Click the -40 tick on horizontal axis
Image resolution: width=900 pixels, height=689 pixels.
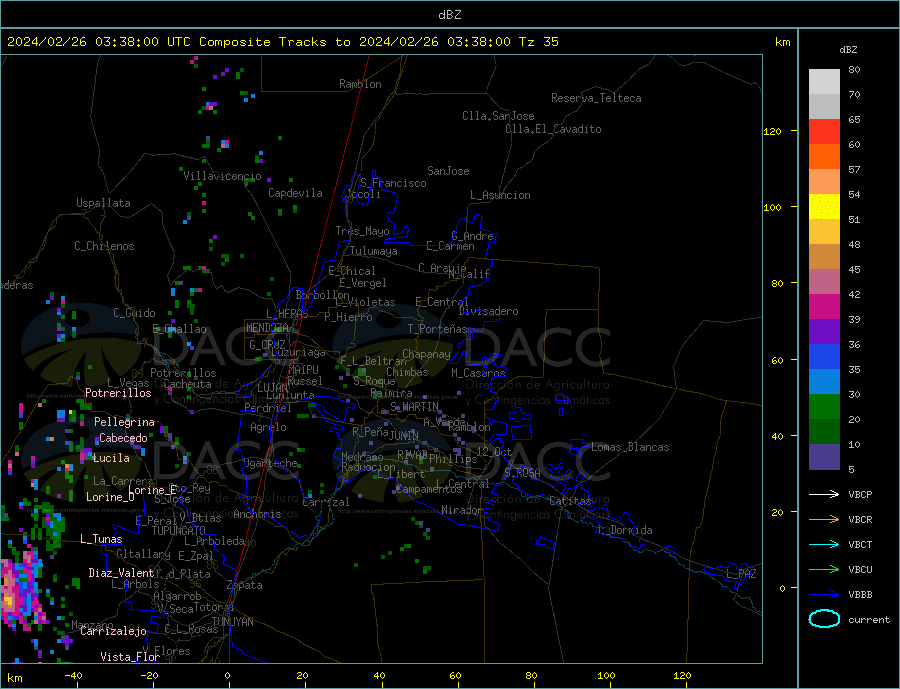pyautogui.click(x=73, y=675)
